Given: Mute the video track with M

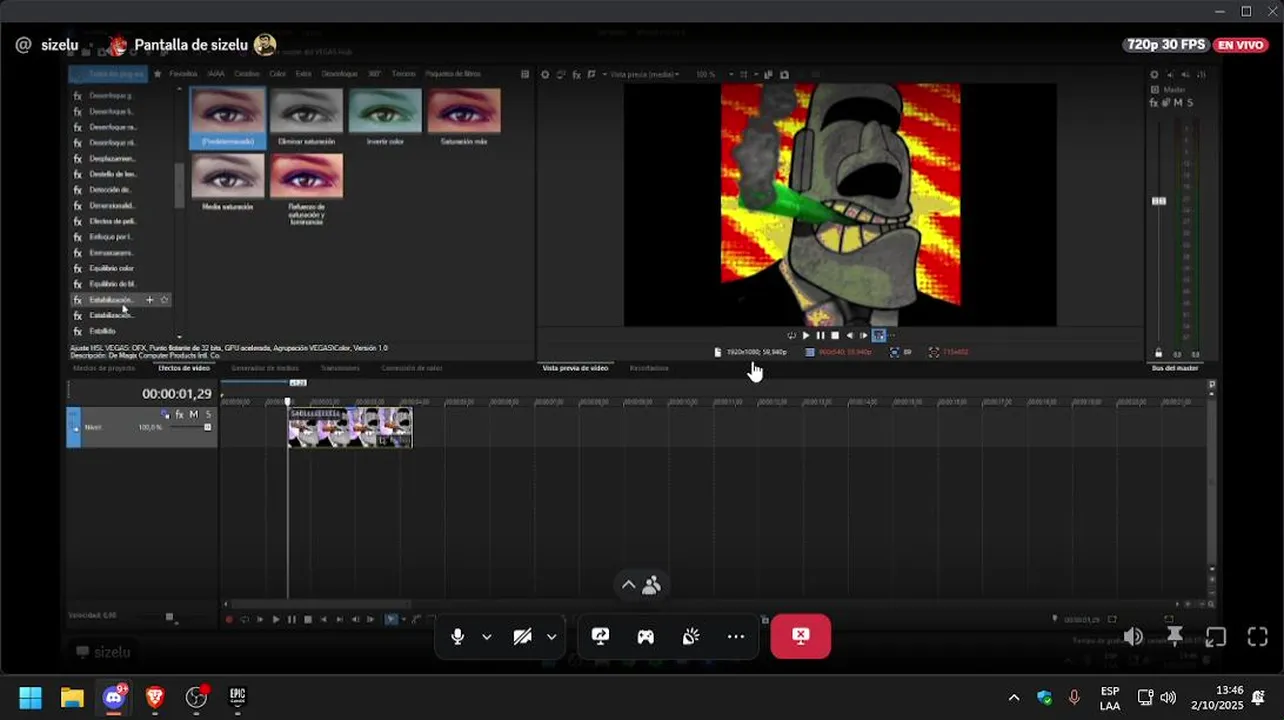Looking at the screenshot, I should tap(194, 414).
